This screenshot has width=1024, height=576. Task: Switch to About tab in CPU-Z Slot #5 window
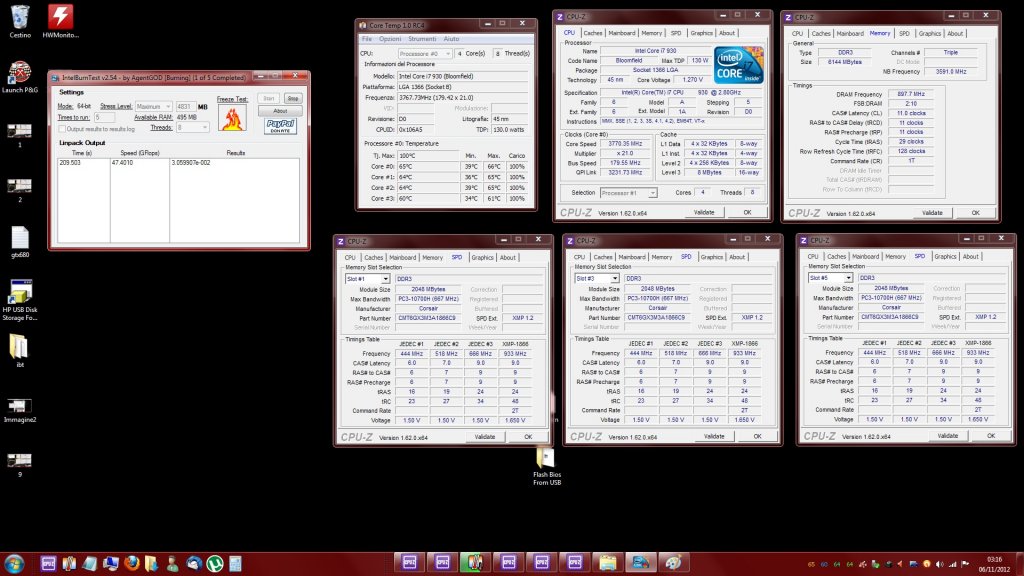970,256
